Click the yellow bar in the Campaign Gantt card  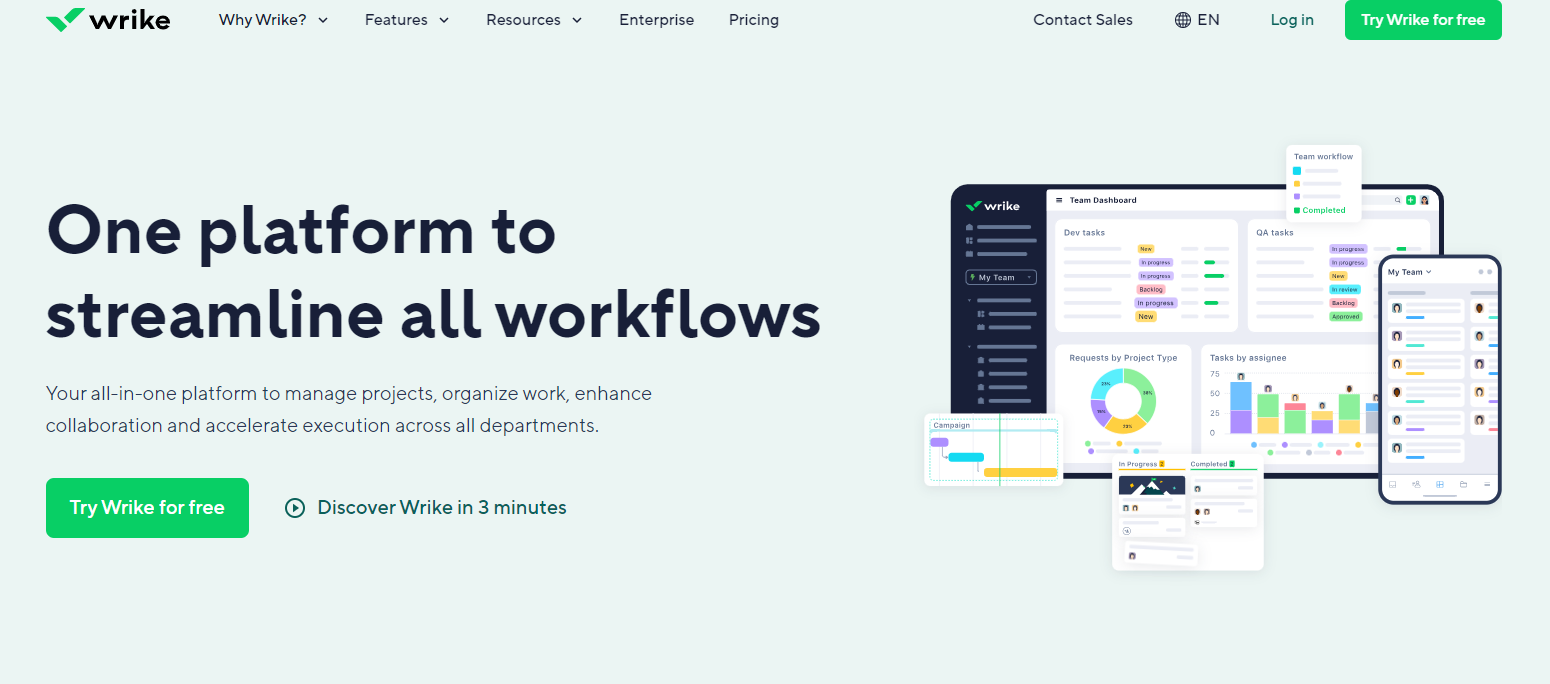[x=1021, y=472]
